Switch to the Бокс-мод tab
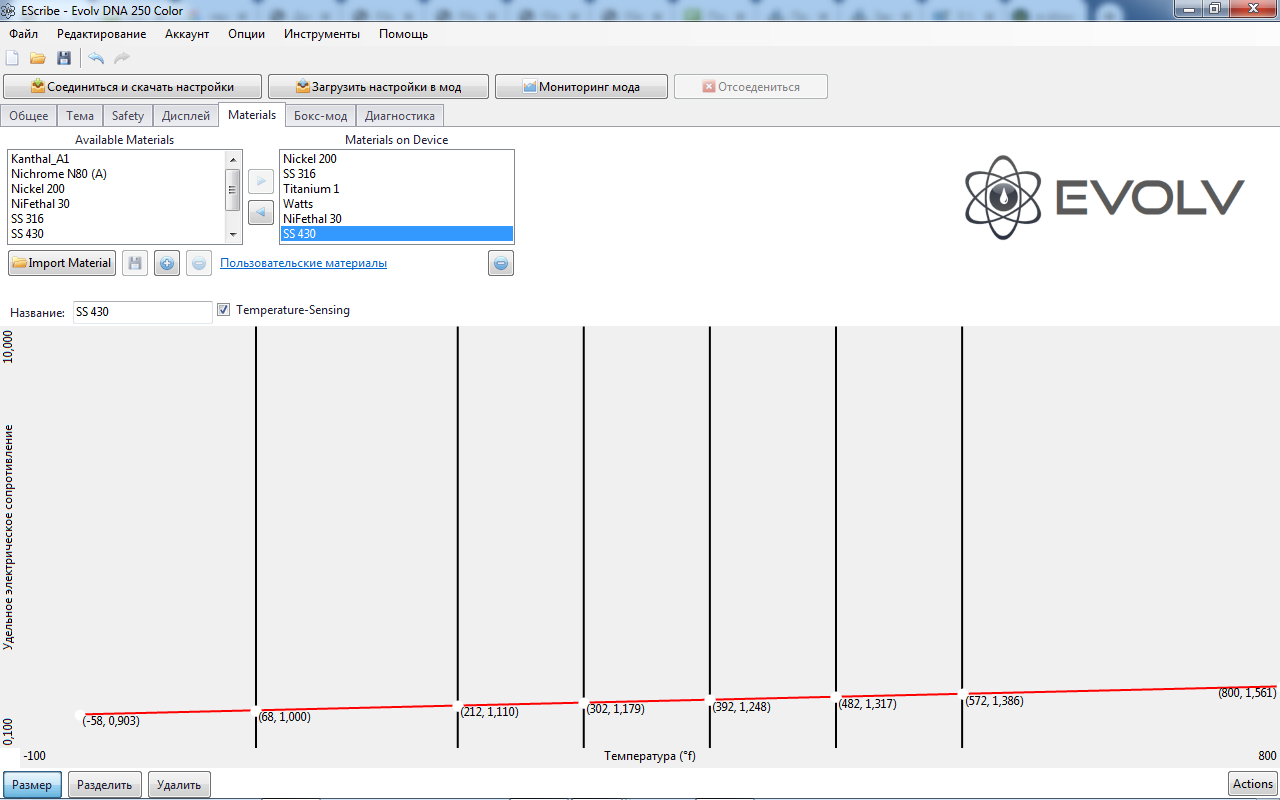The width and height of the screenshot is (1280, 800). click(320, 116)
